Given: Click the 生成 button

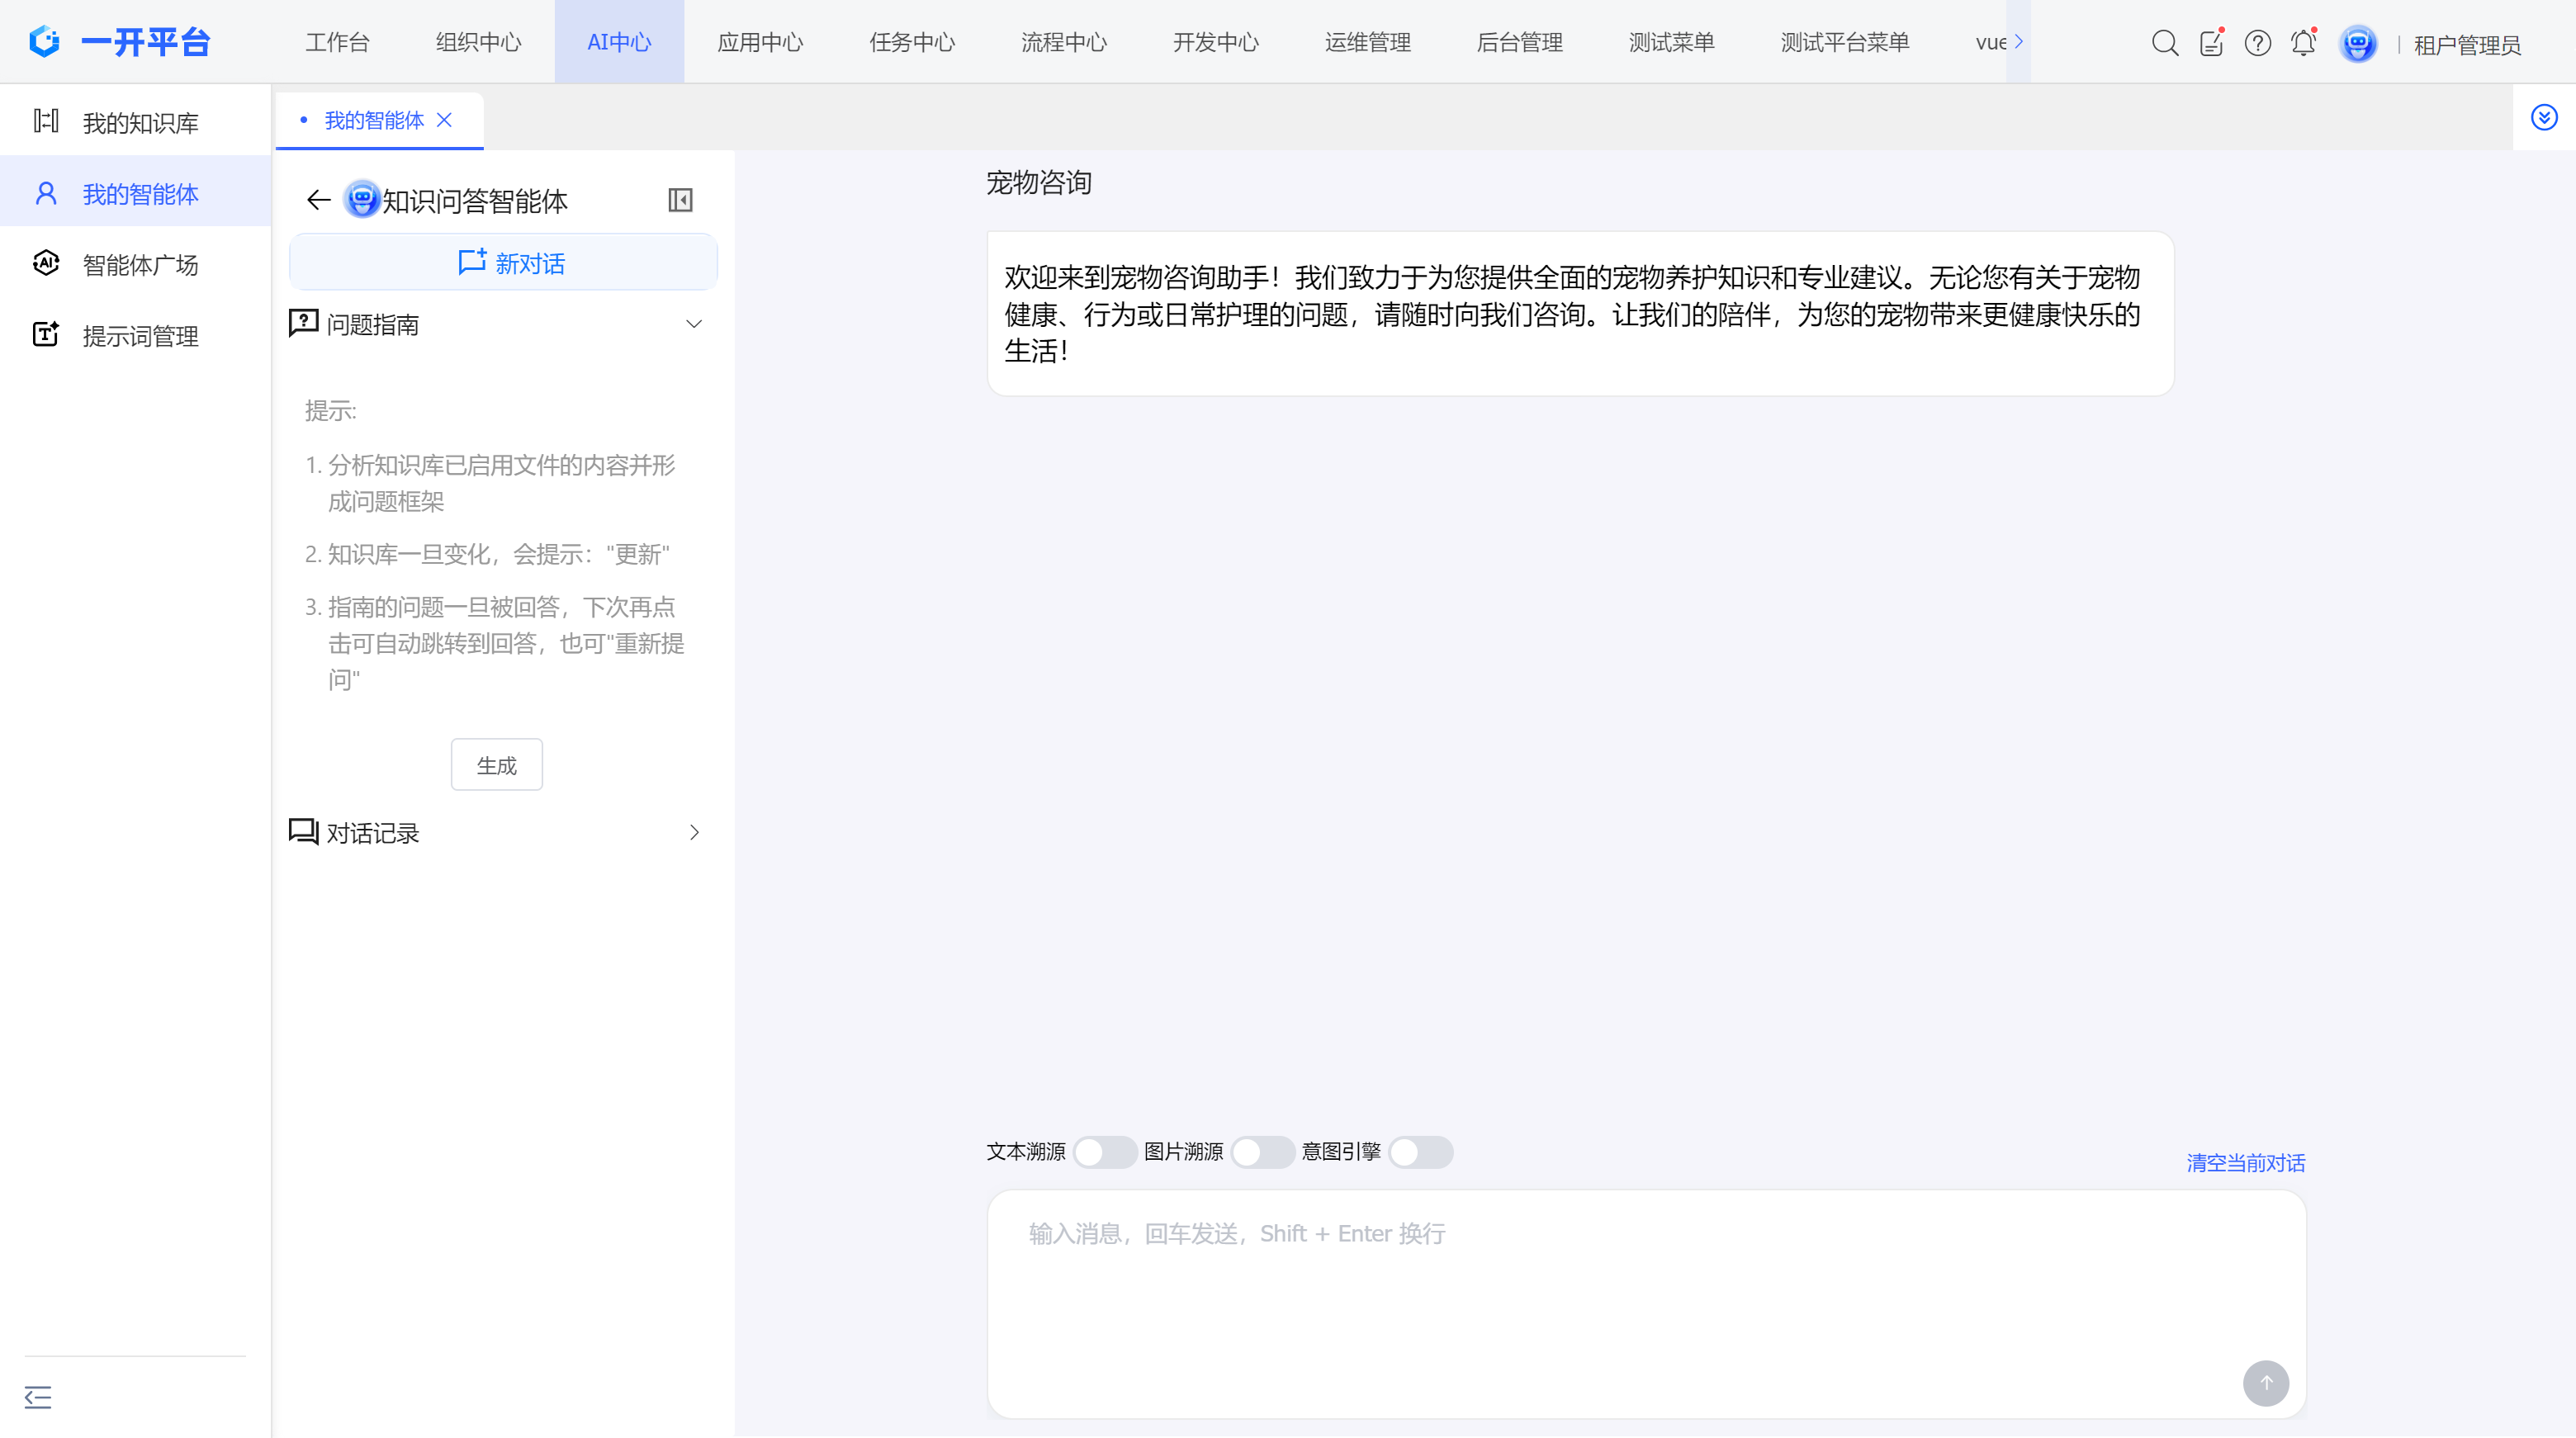Looking at the screenshot, I should coord(496,765).
